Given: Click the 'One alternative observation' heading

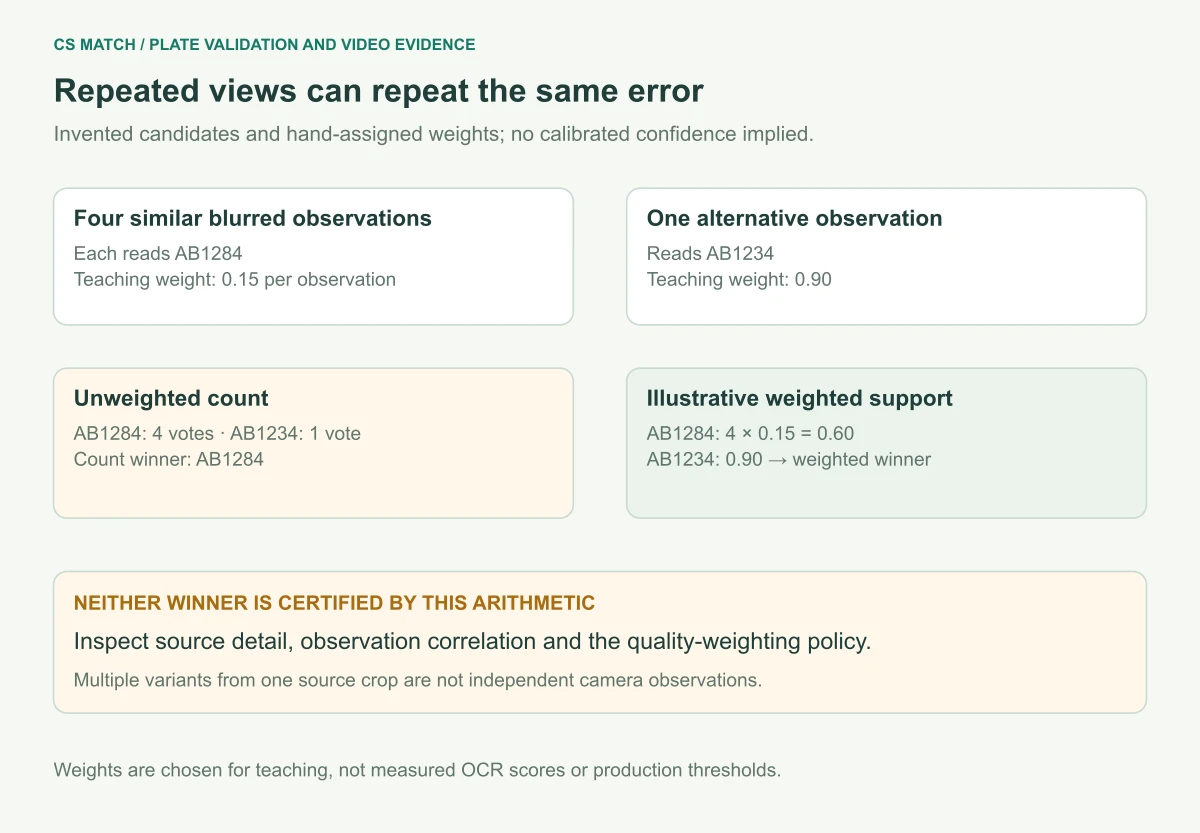Looking at the screenshot, I should tap(794, 218).
